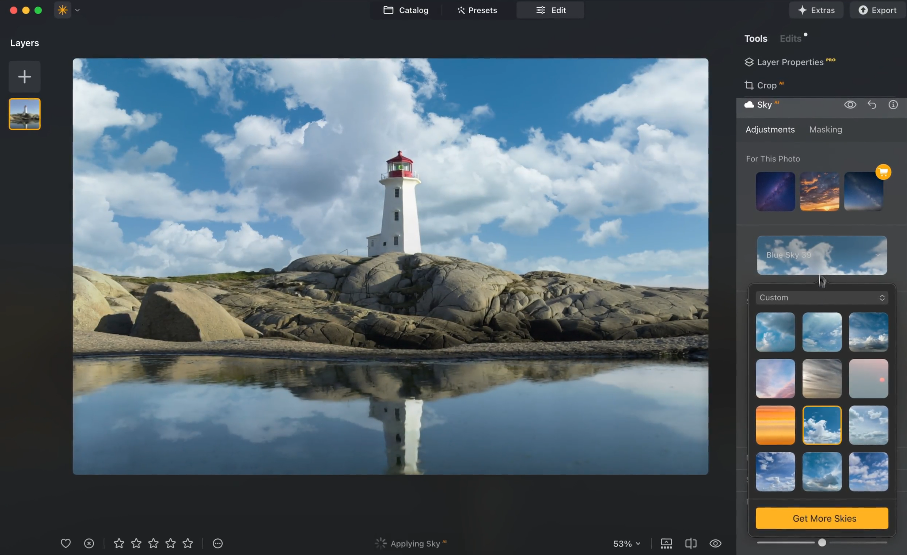Viewport: 907px width, 555px height.
Task: Select the orange sunset sky thumbnail
Action: [x=776, y=425]
